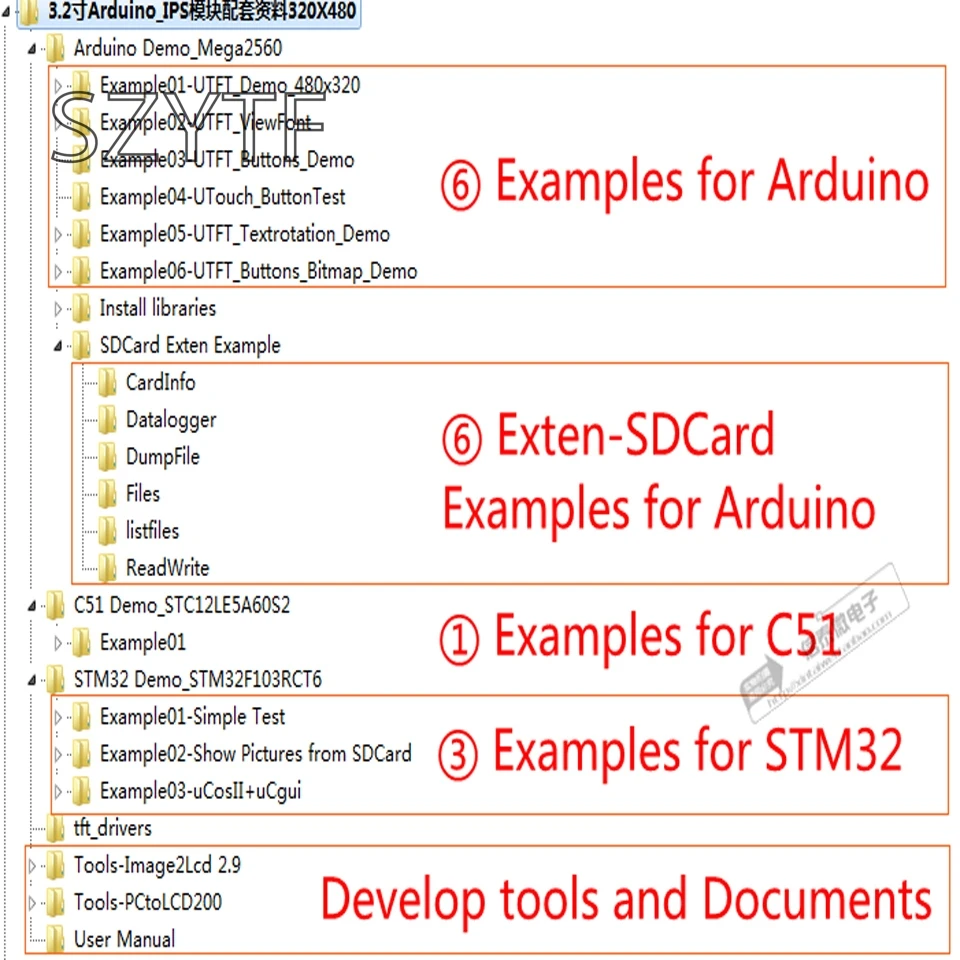Select the 'DumpFile' label
The height and width of the screenshot is (960, 960).
[x=163, y=457]
